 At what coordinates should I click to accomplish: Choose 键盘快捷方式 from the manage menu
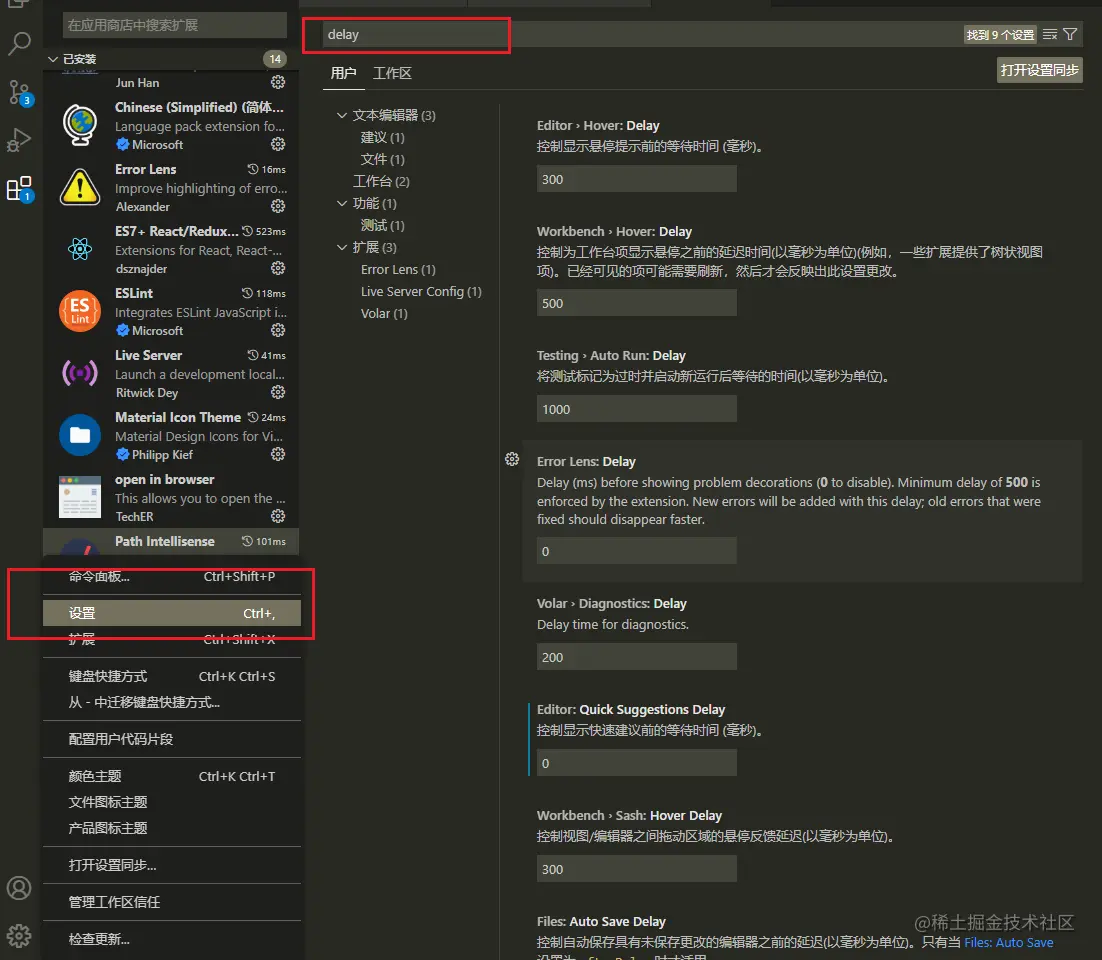(171, 677)
